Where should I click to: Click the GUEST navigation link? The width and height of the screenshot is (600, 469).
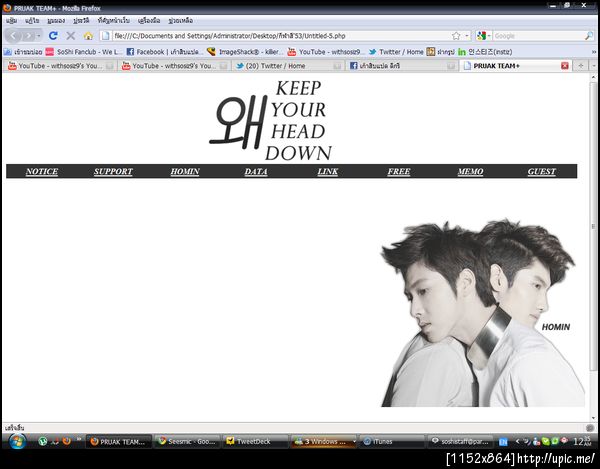tap(542, 171)
